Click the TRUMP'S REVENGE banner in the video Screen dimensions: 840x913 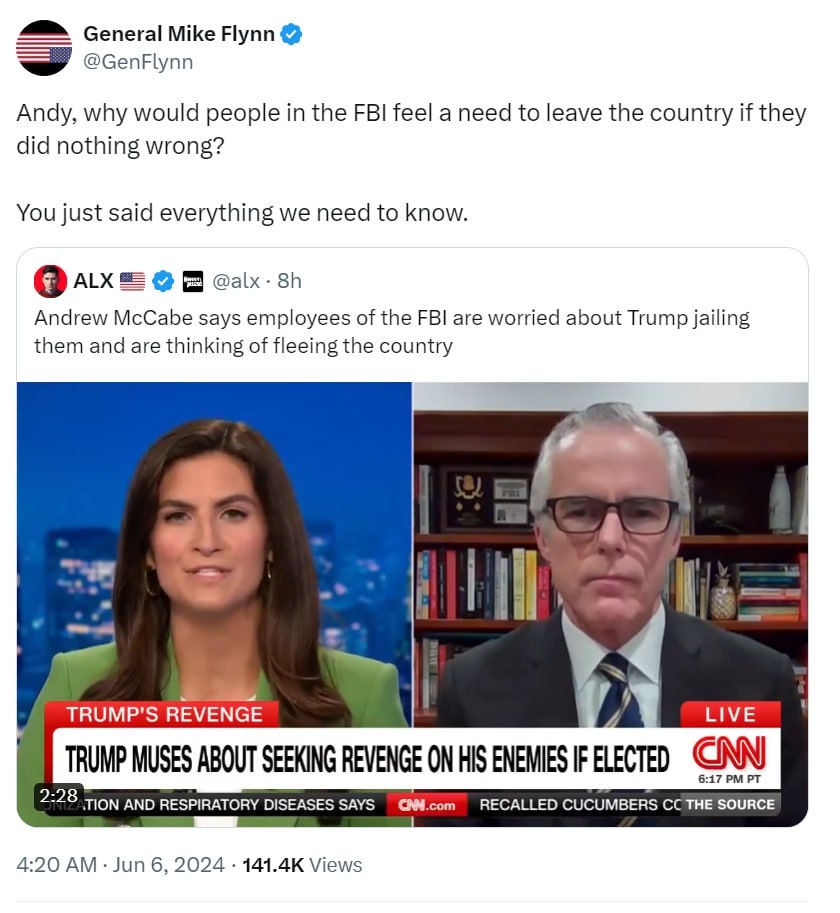click(164, 714)
